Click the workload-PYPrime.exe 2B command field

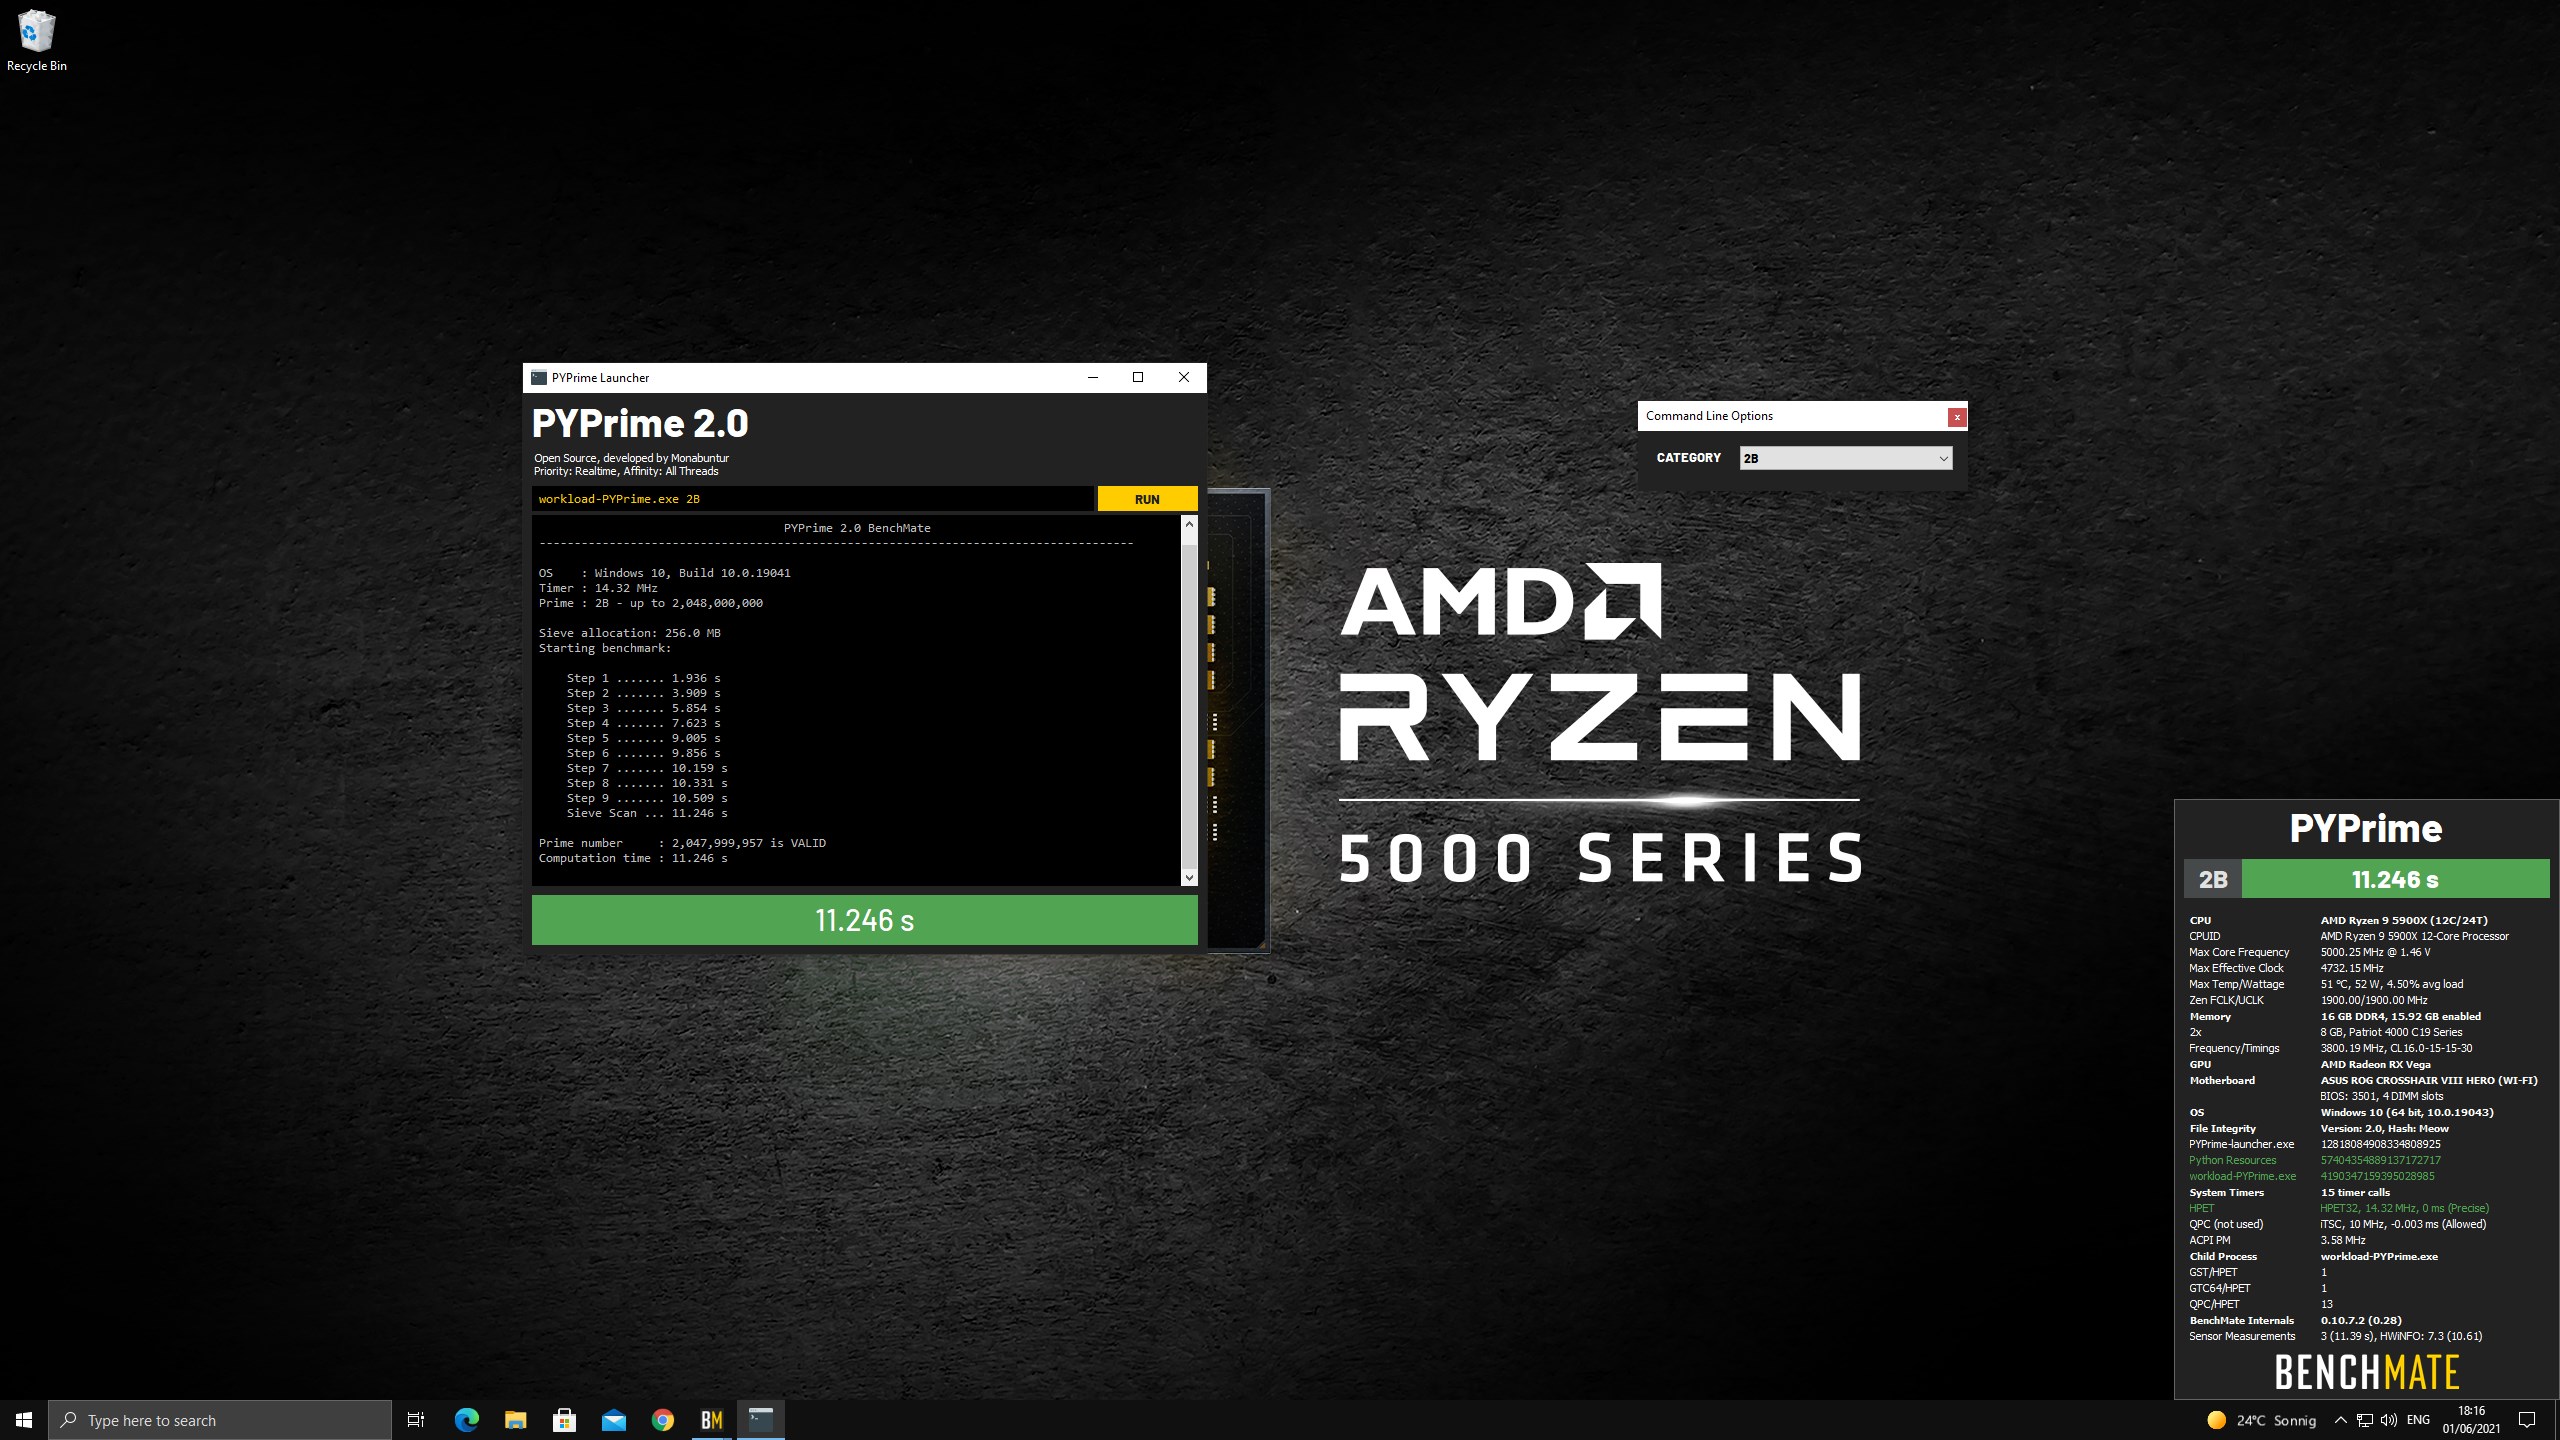click(x=812, y=499)
